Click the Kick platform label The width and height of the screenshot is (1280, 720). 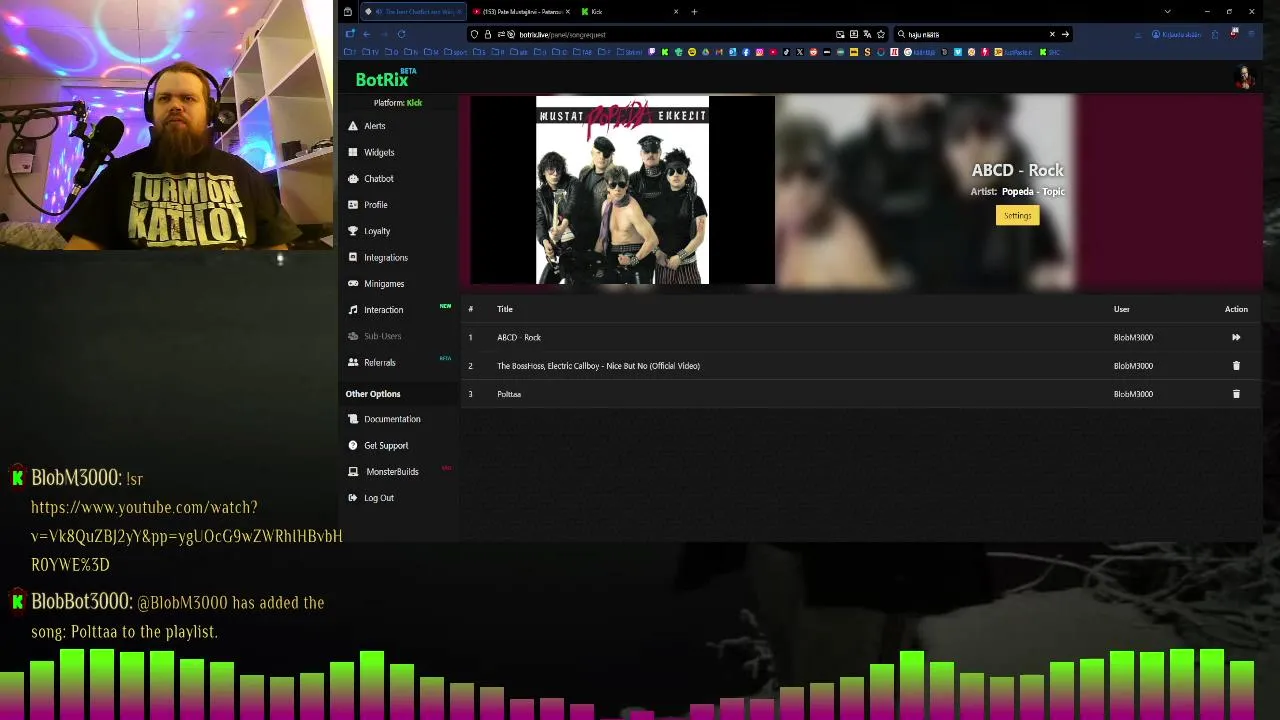click(x=414, y=103)
